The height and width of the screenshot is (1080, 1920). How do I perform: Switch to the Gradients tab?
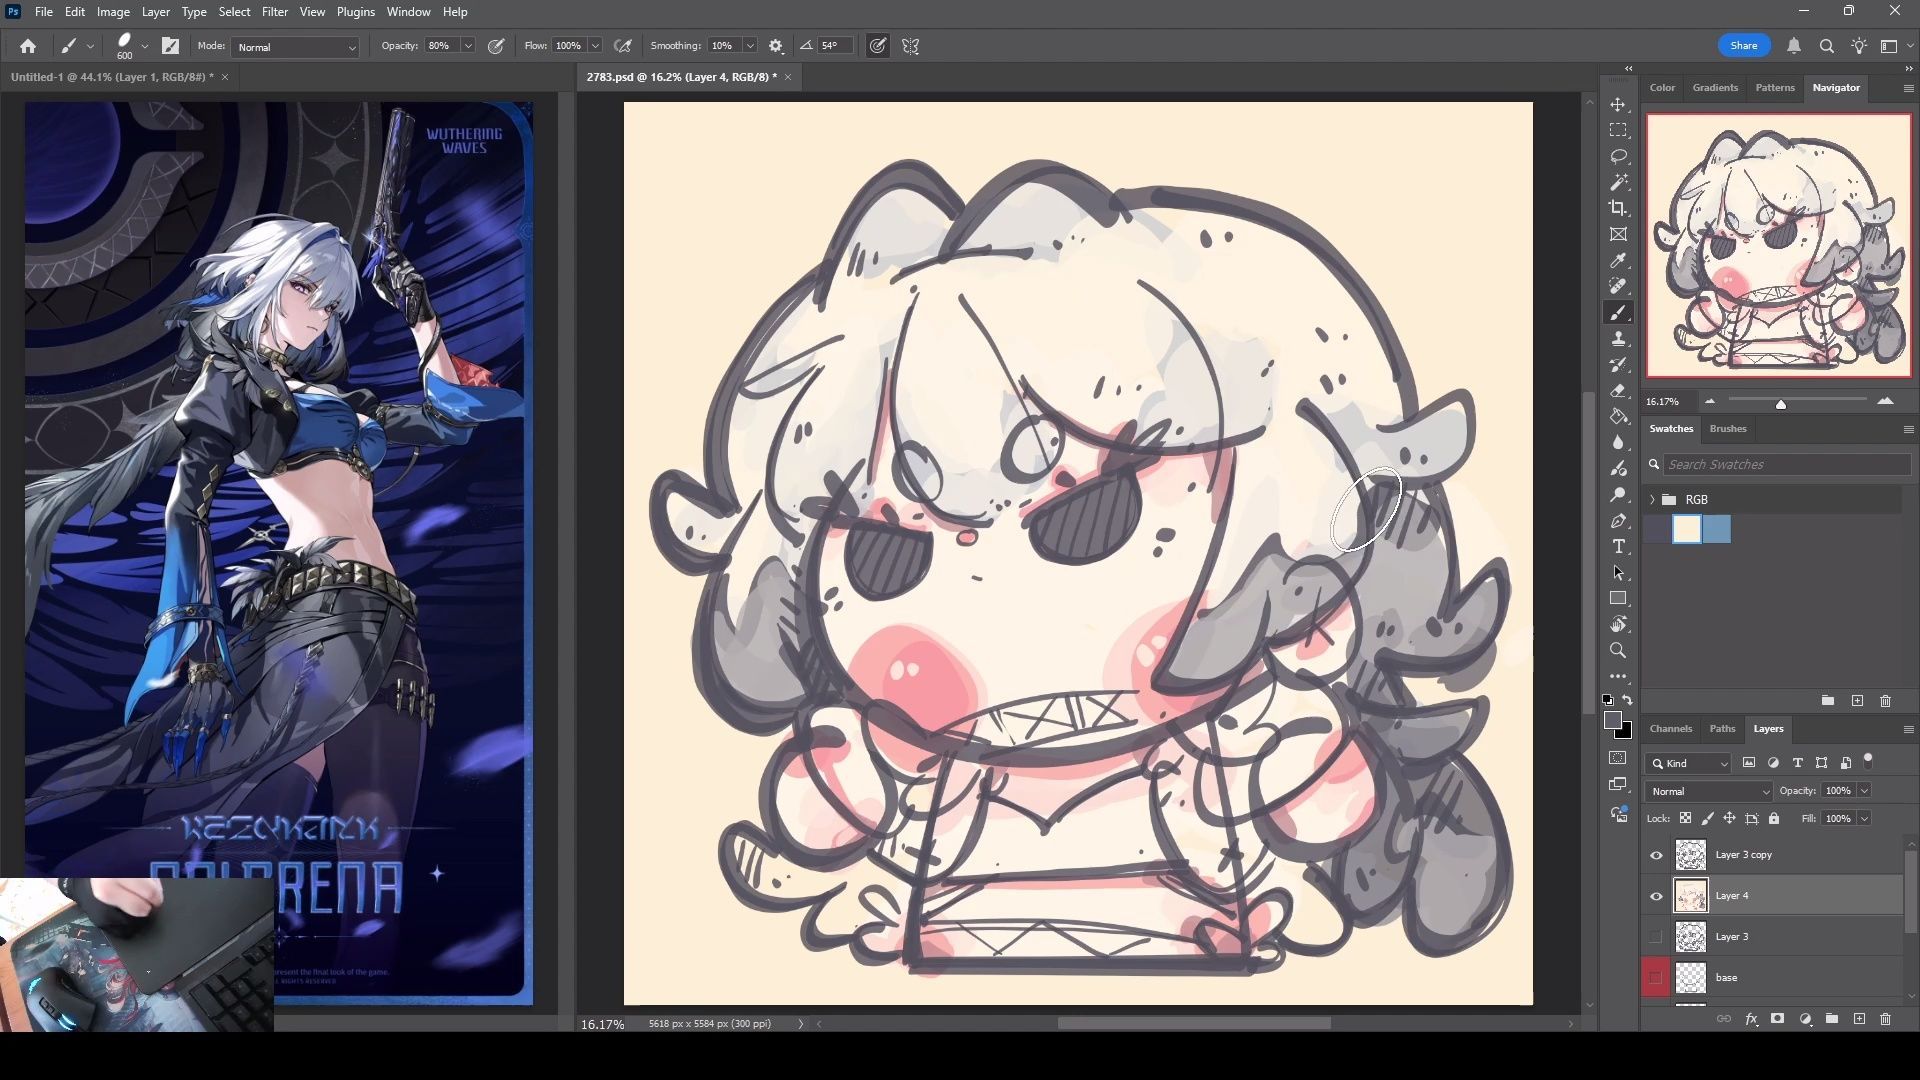(x=1715, y=87)
